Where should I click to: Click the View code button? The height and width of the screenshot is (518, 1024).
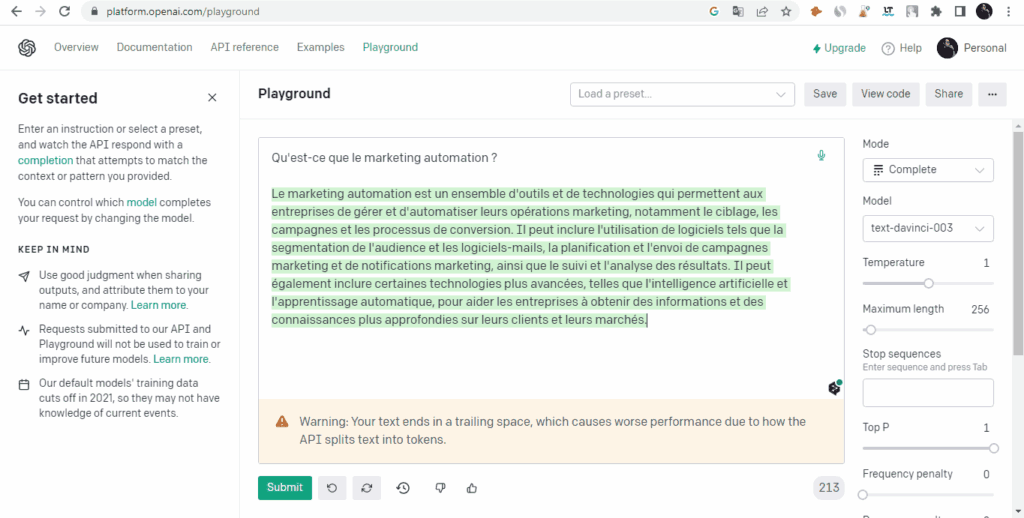(x=885, y=94)
